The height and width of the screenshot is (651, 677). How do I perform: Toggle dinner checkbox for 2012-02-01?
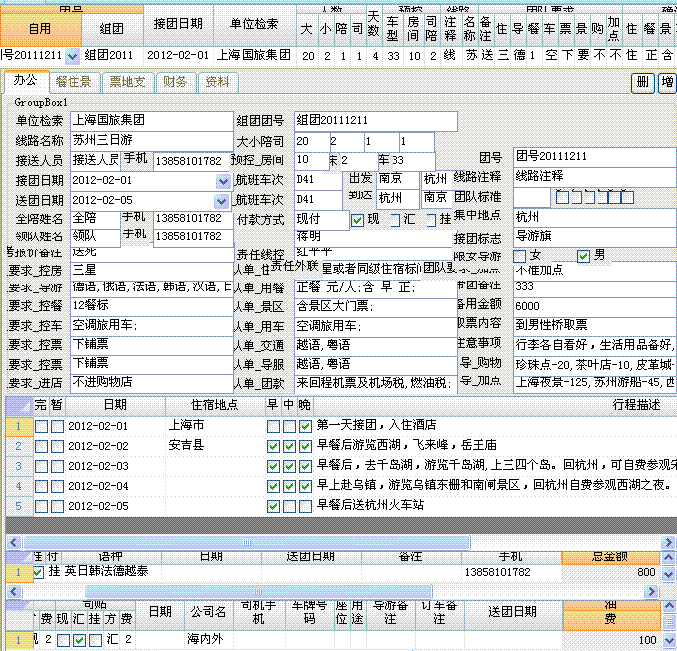click(x=305, y=427)
